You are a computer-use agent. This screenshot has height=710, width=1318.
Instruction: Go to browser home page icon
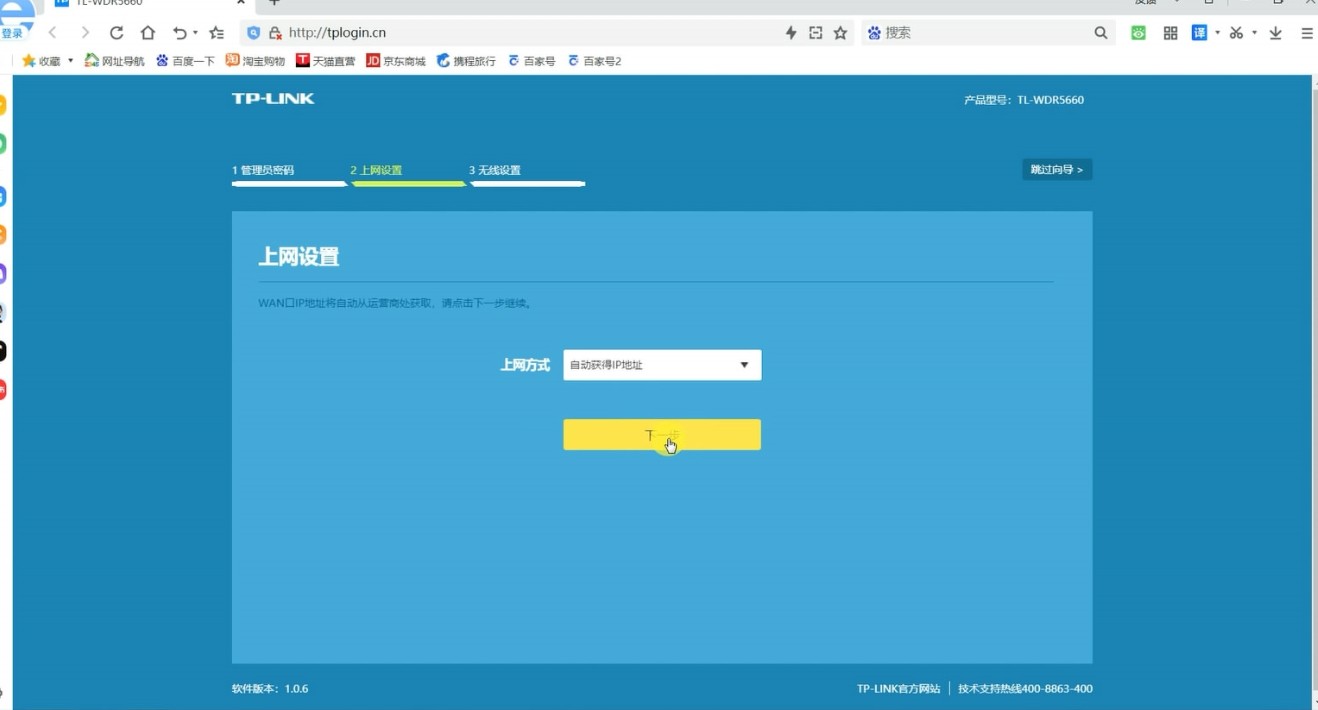pos(148,33)
